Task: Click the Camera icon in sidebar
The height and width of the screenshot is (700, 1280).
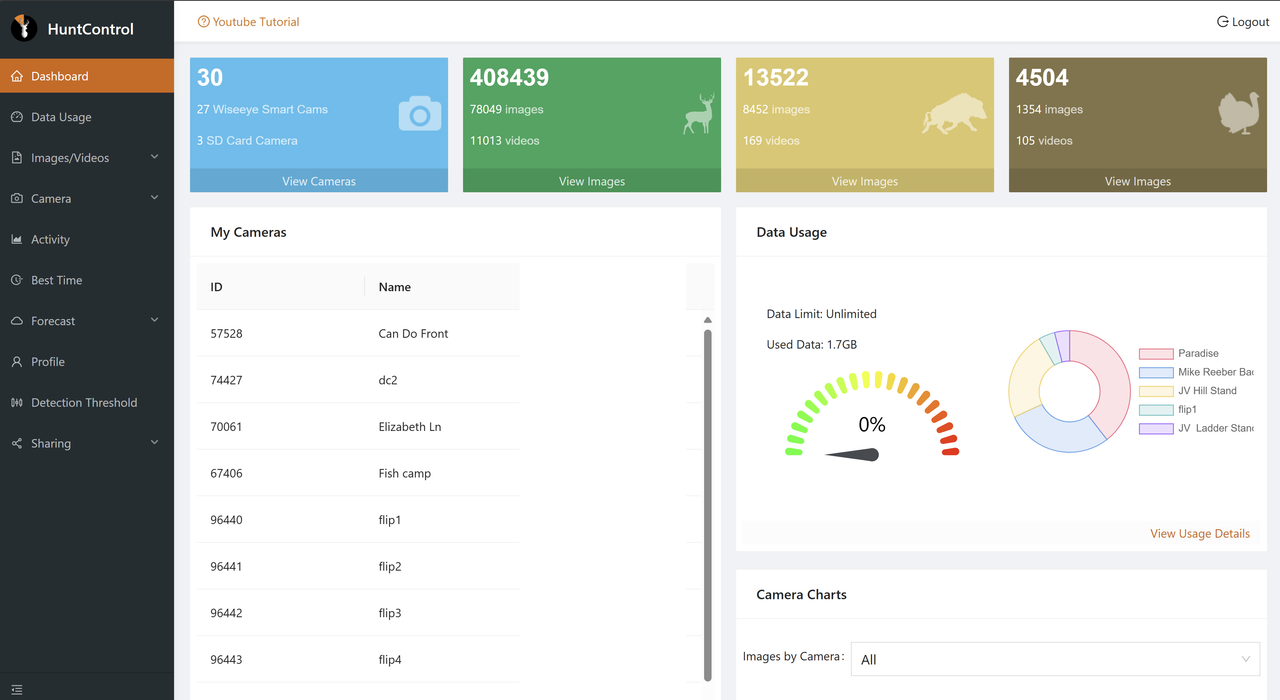Action: click(x=17, y=199)
